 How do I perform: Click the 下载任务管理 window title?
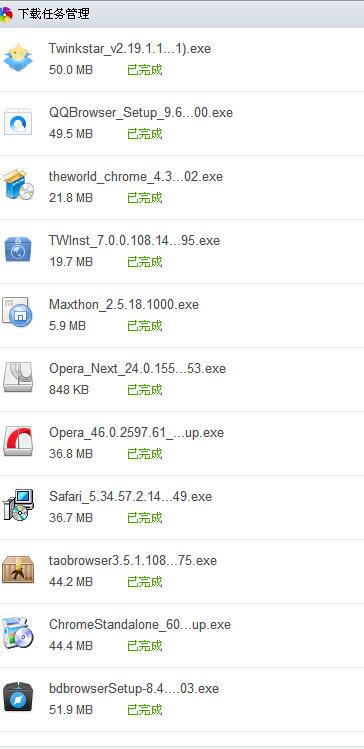coord(54,14)
